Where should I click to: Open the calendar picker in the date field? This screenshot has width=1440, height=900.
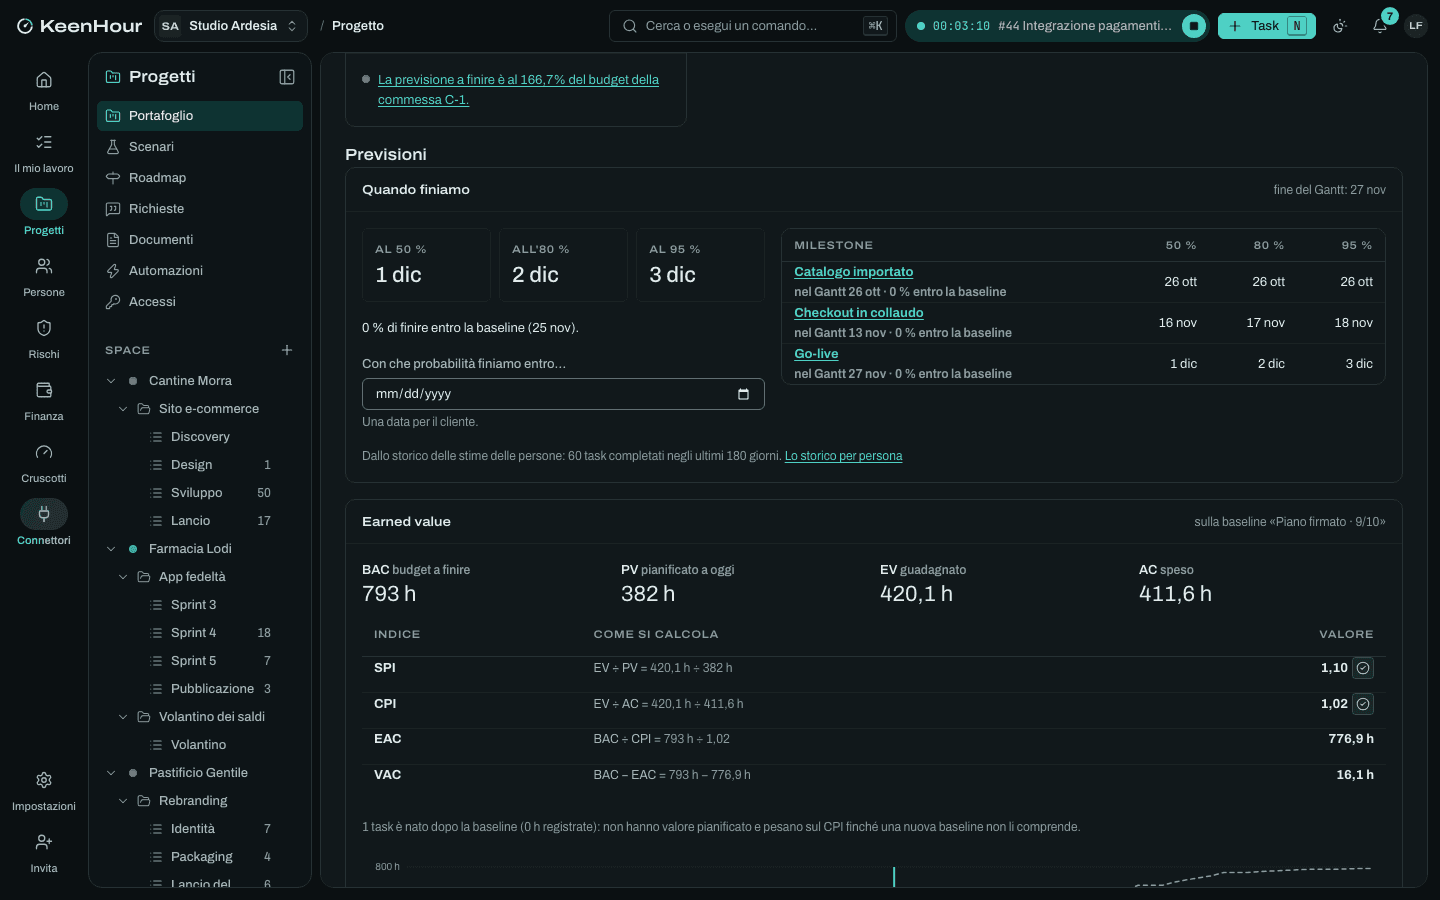[x=743, y=394]
